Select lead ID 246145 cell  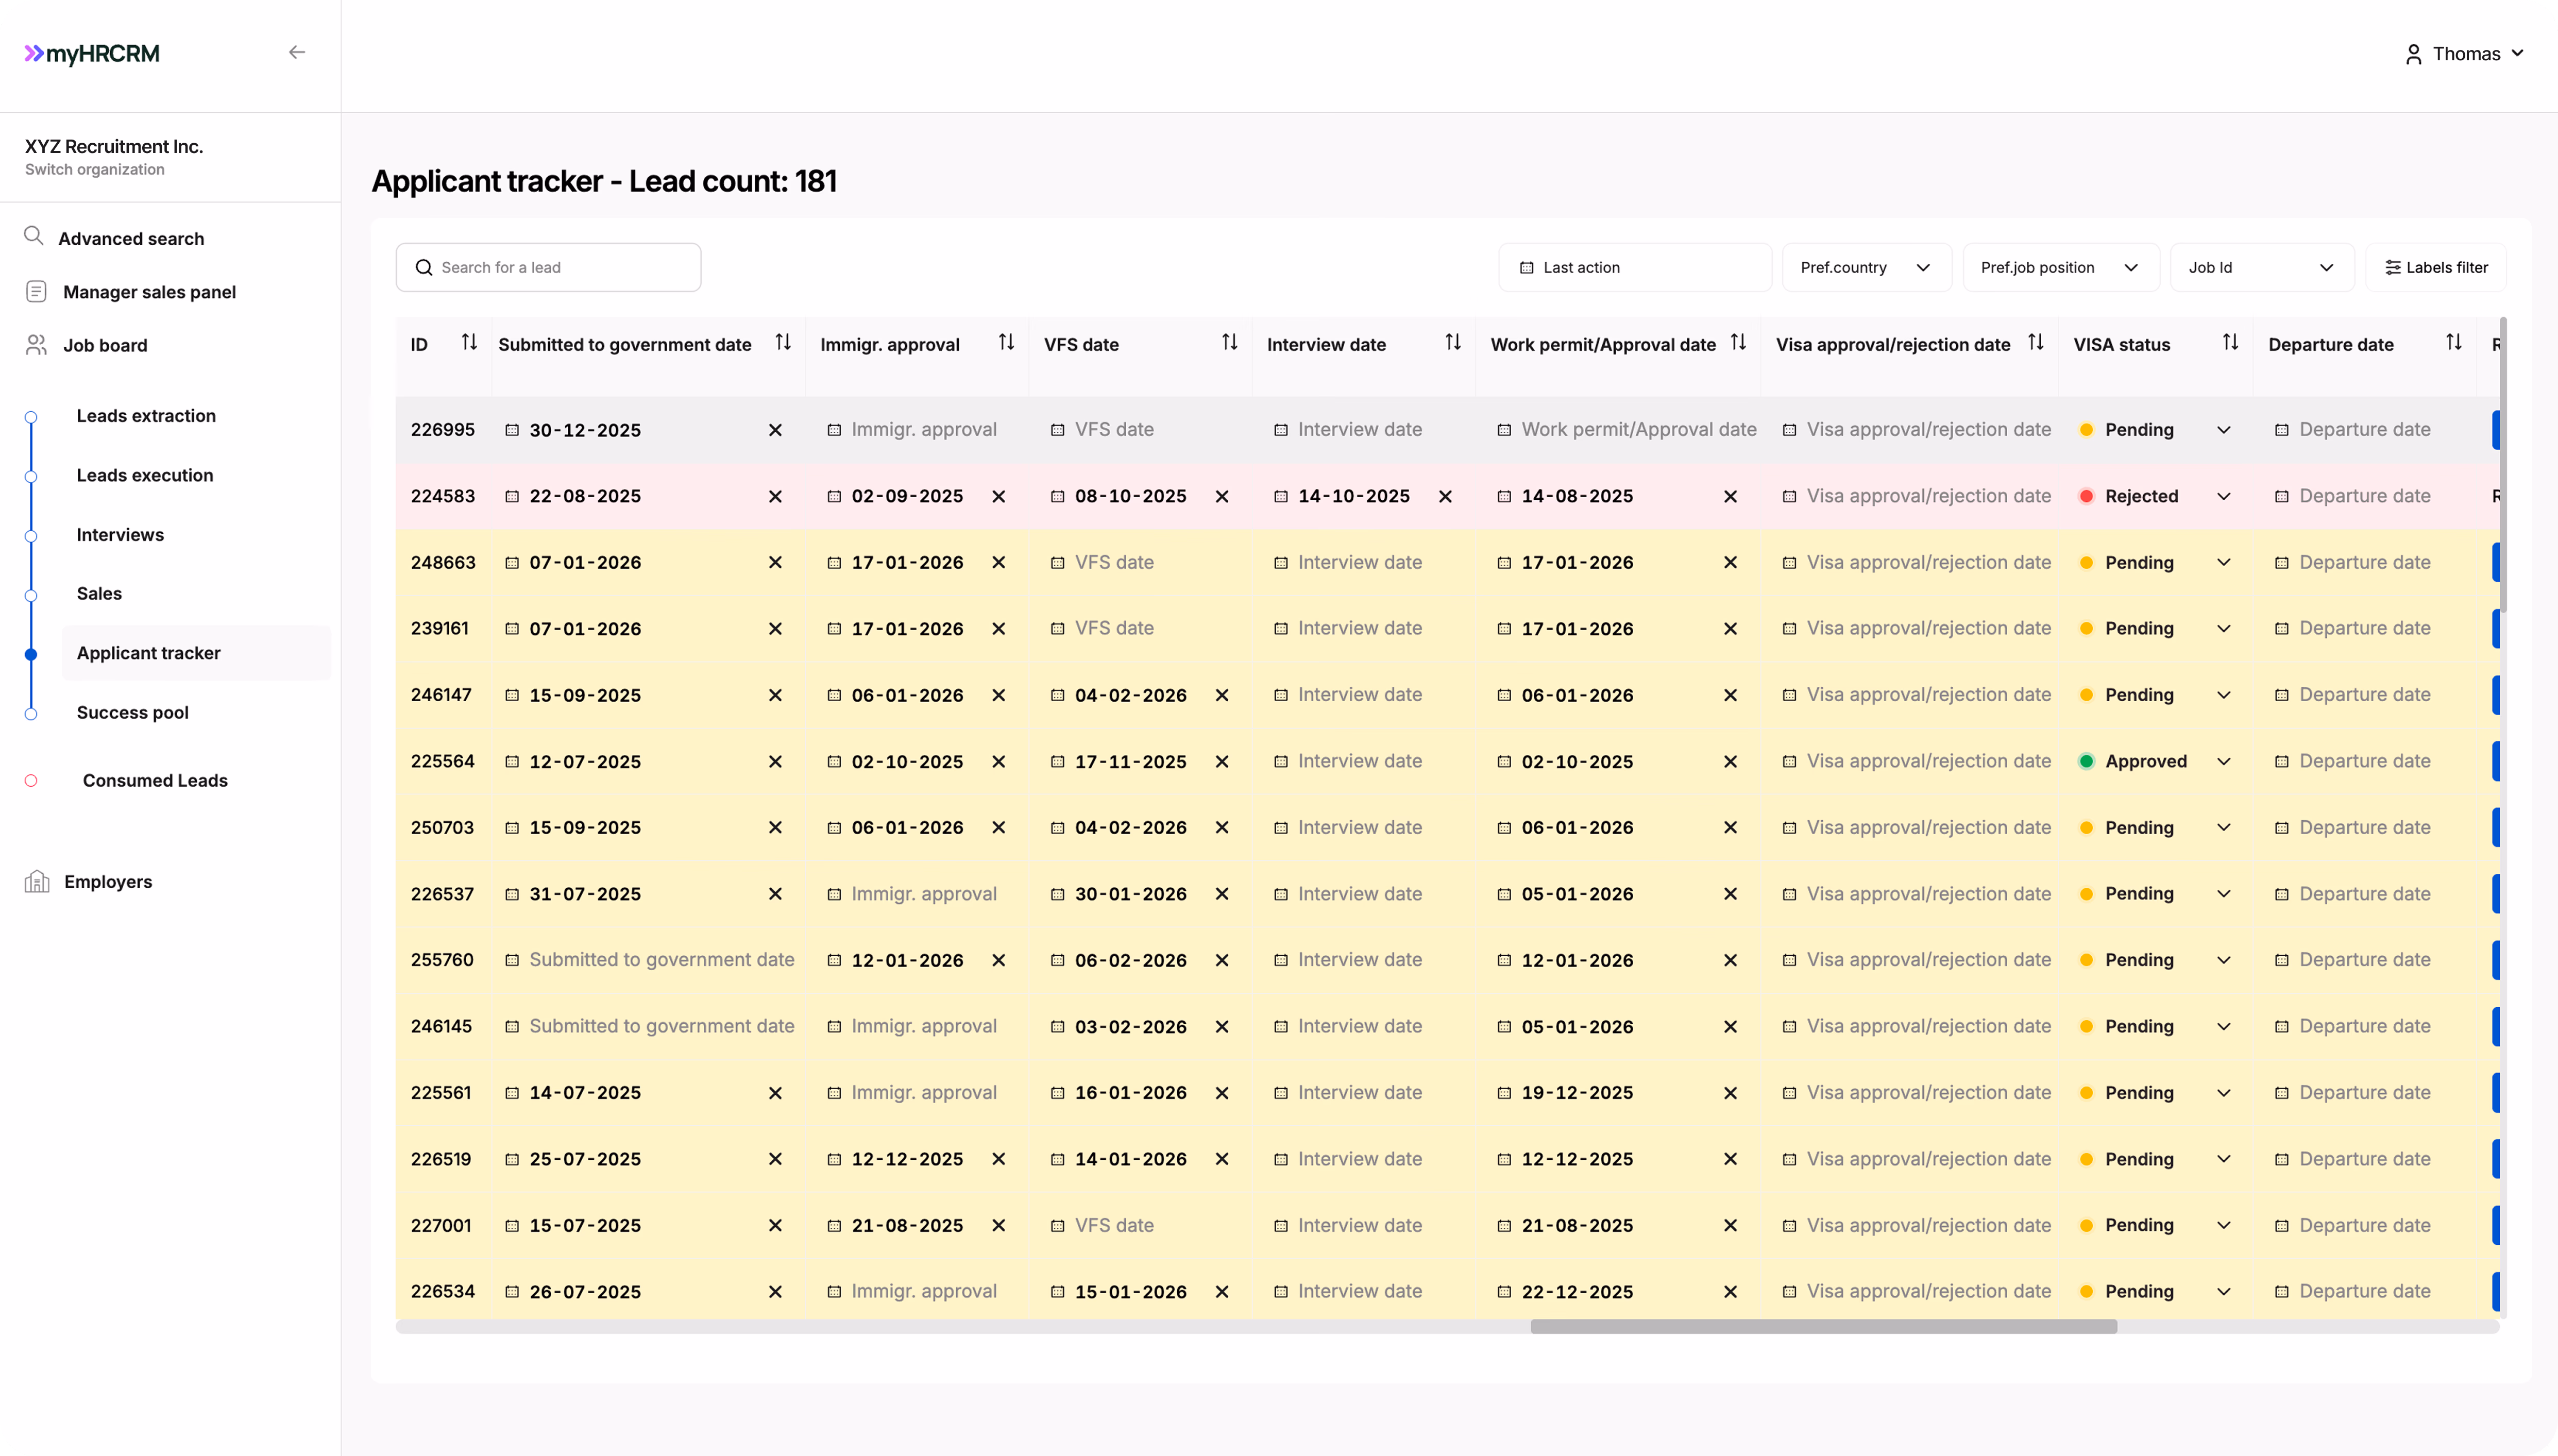[441, 1027]
